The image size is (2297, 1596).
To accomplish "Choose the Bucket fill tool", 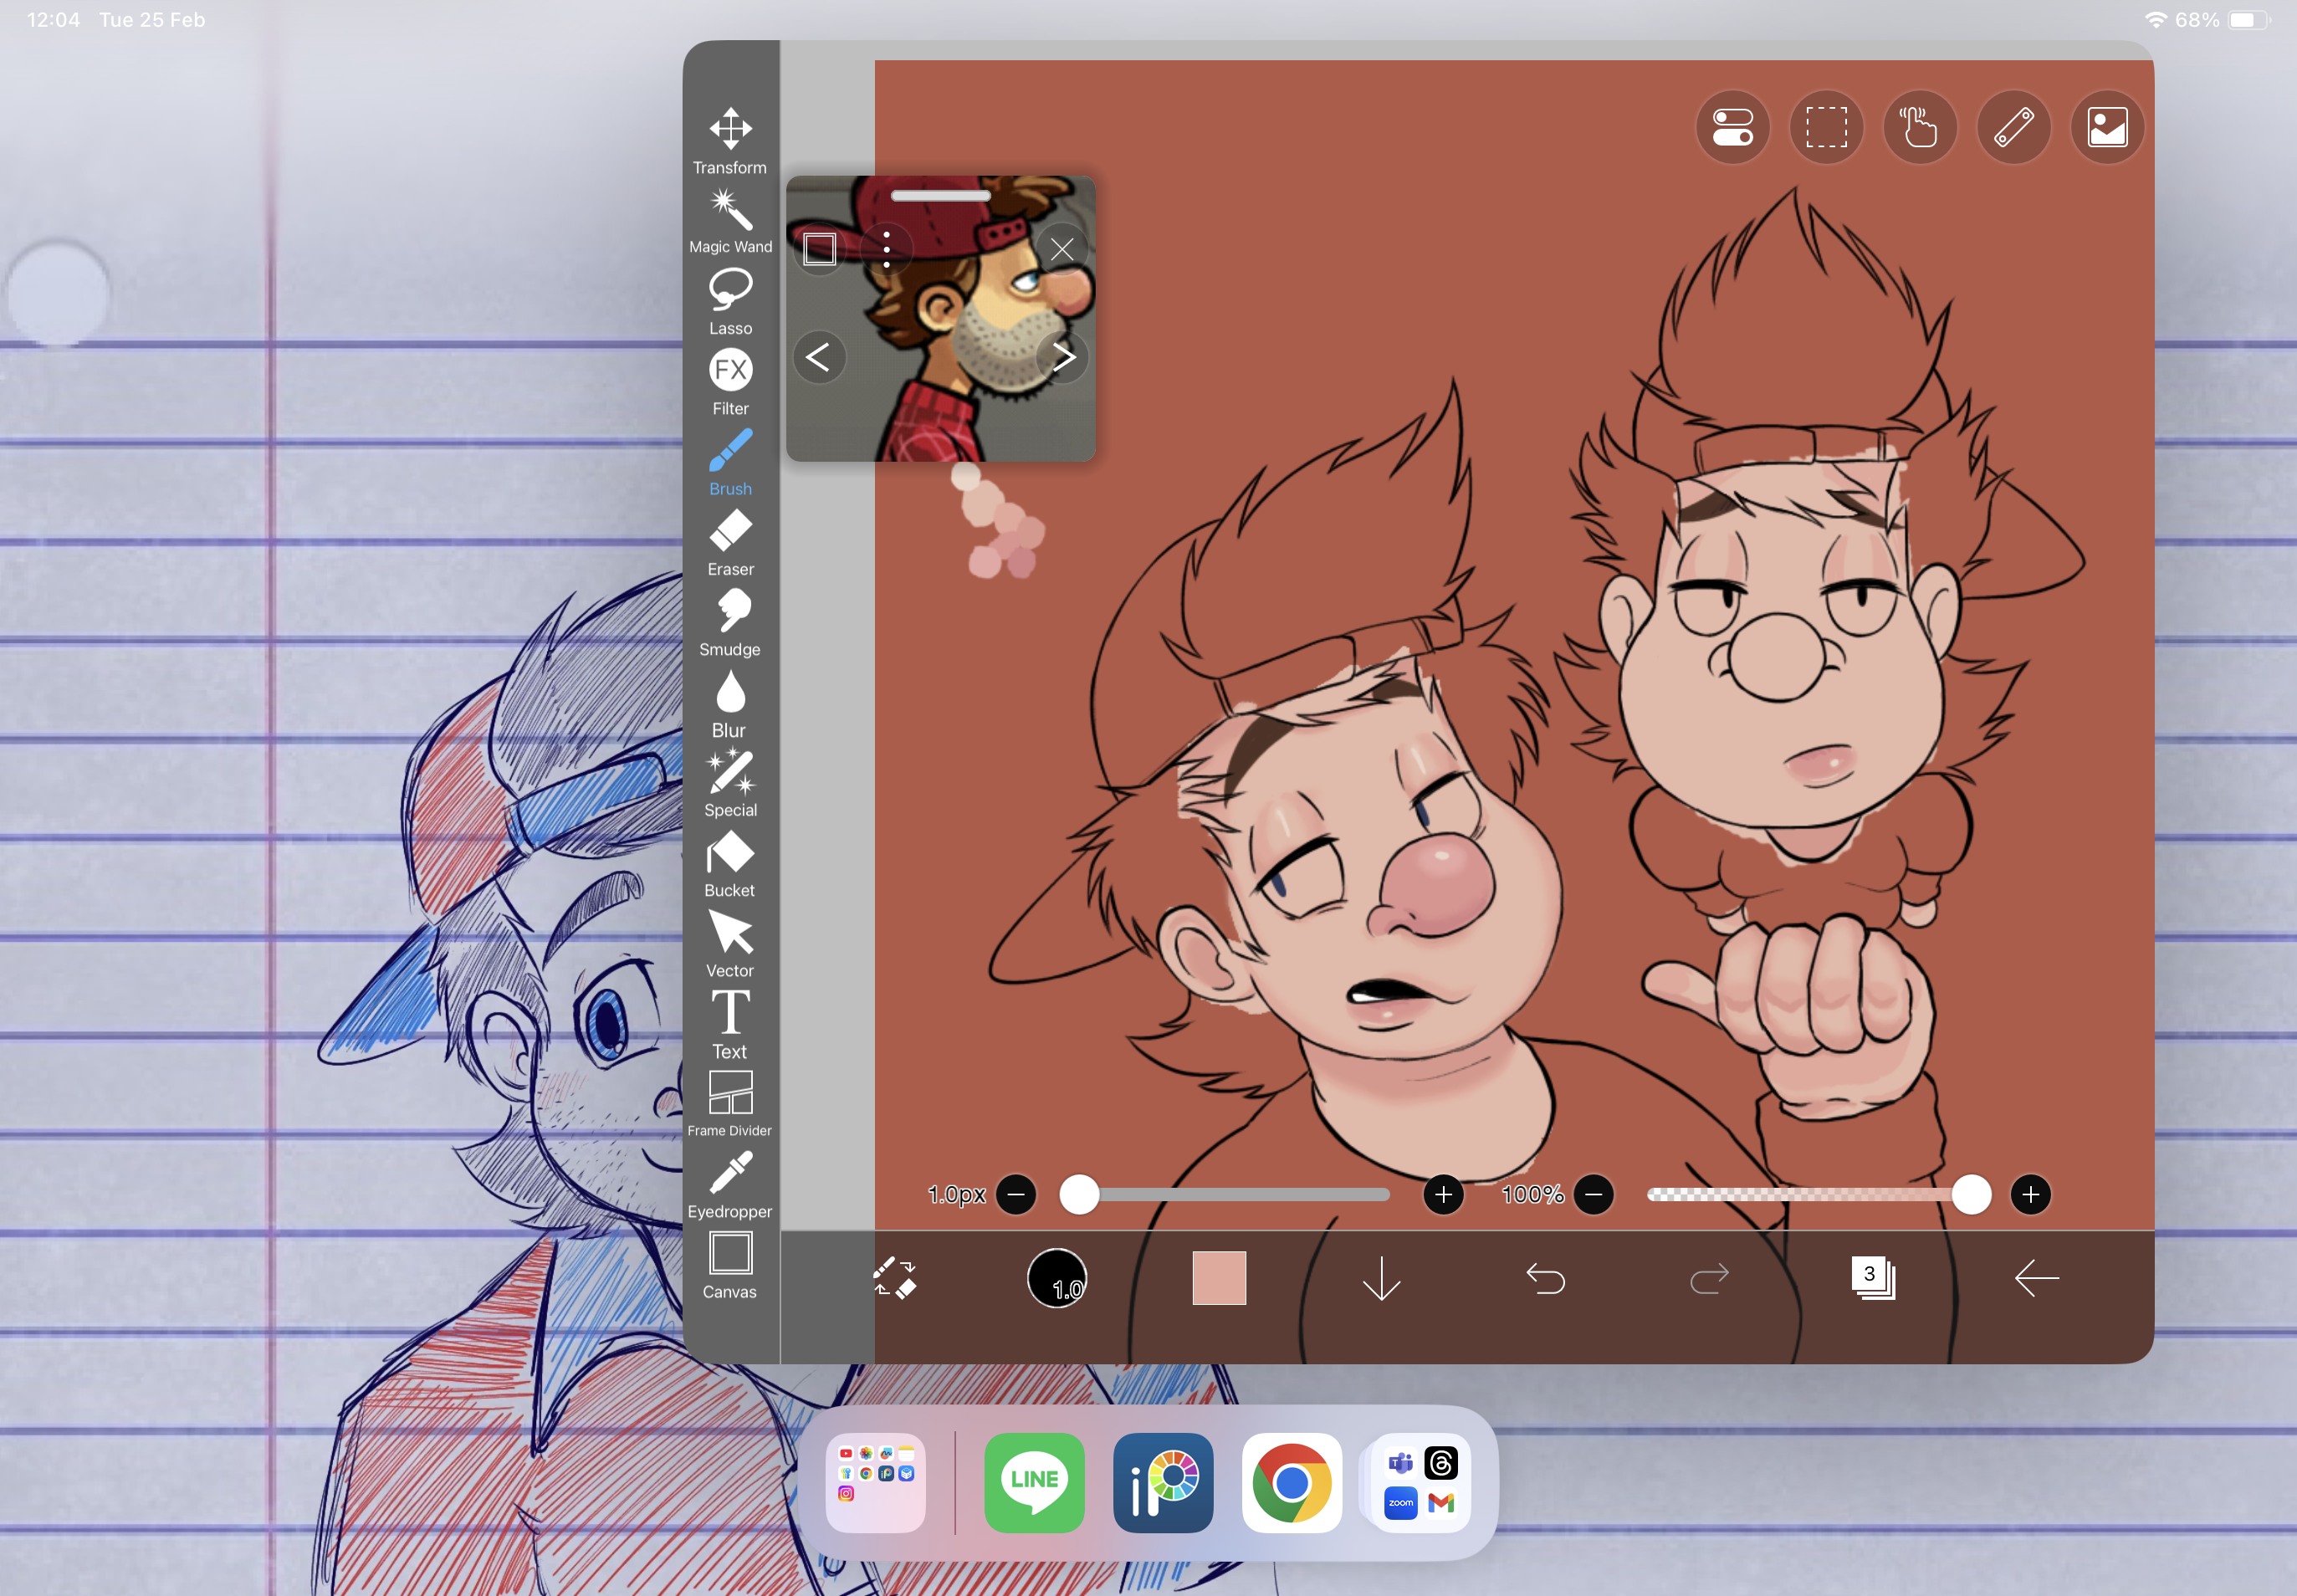I will coord(730,862).
